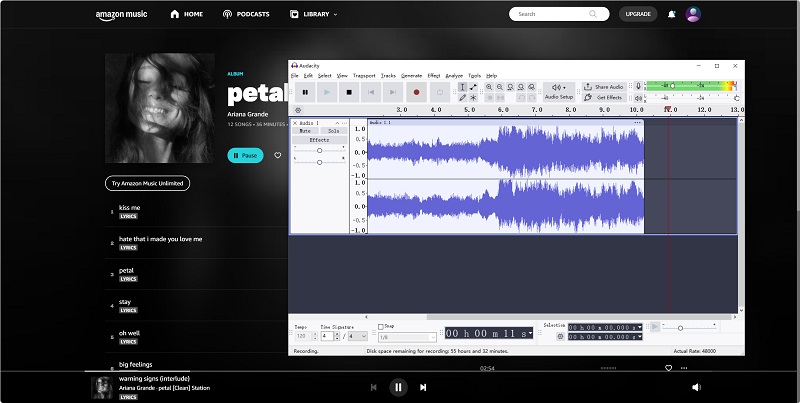Open the Tracks menu in Audacity
This screenshot has width=800, height=403.
click(x=388, y=75)
